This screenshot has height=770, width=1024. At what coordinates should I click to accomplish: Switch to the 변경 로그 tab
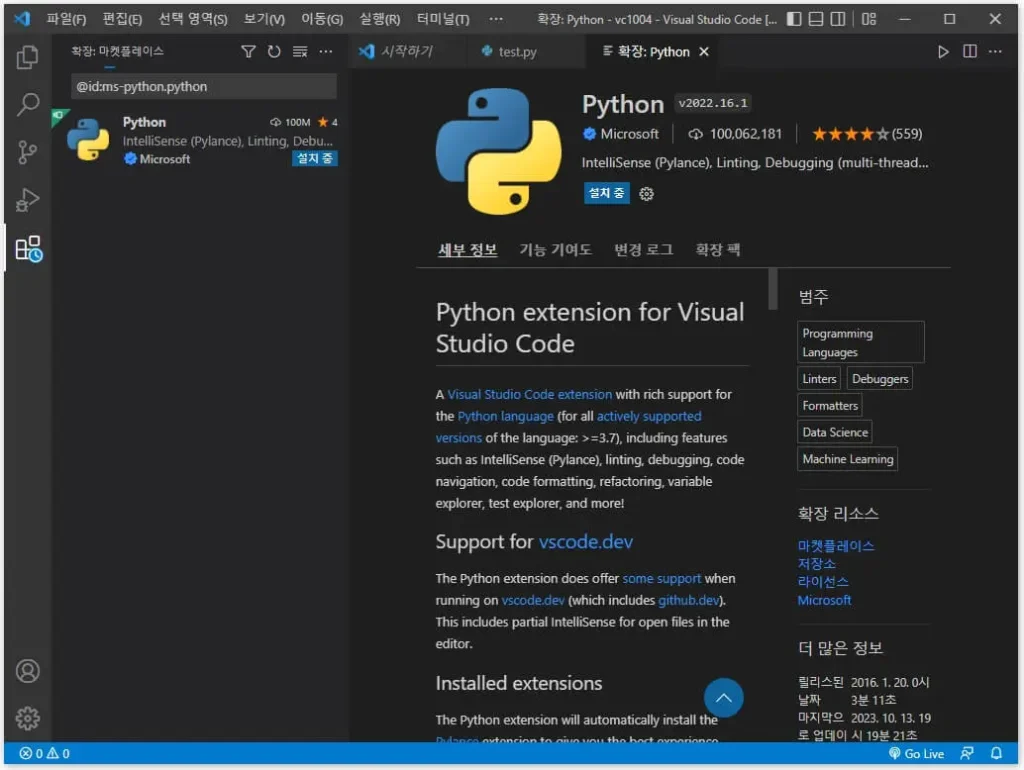pyautogui.click(x=643, y=250)
